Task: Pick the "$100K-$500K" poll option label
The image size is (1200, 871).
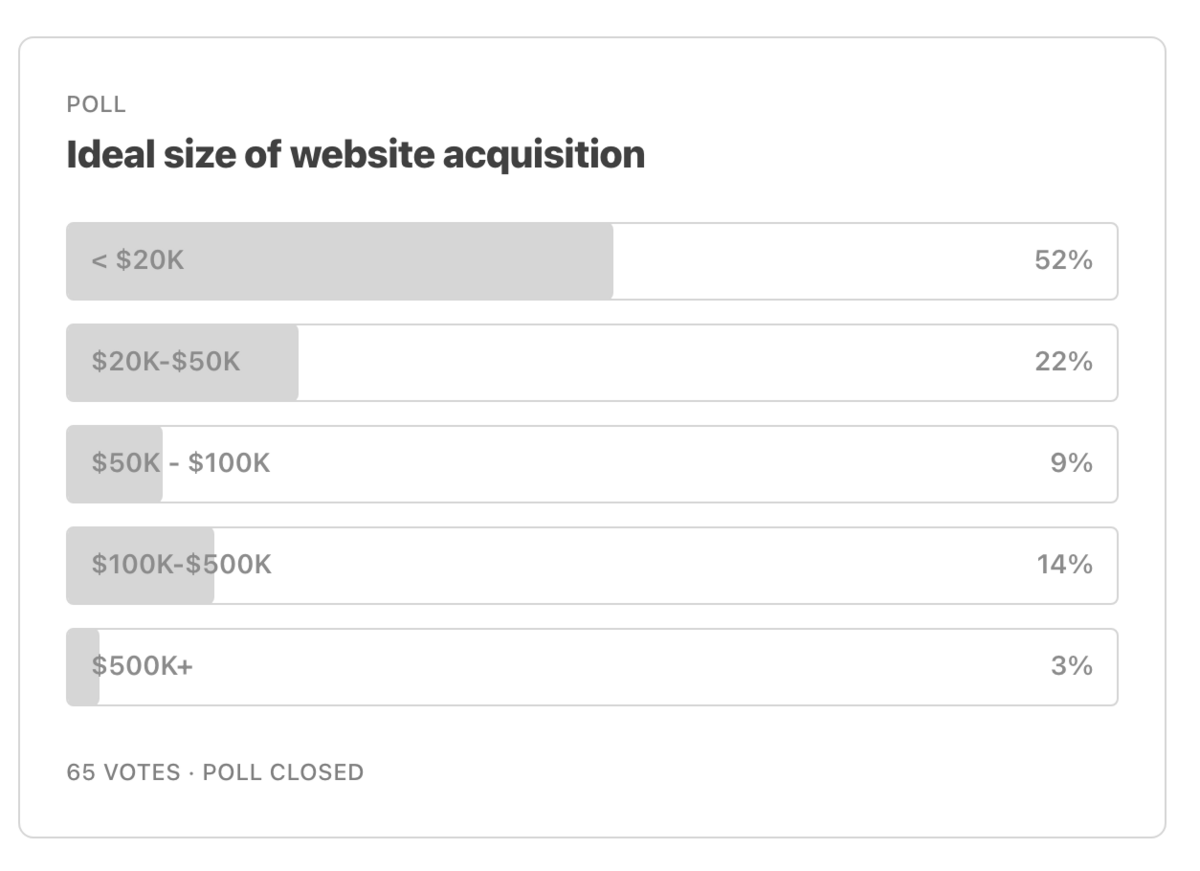Action: [181, 565]
